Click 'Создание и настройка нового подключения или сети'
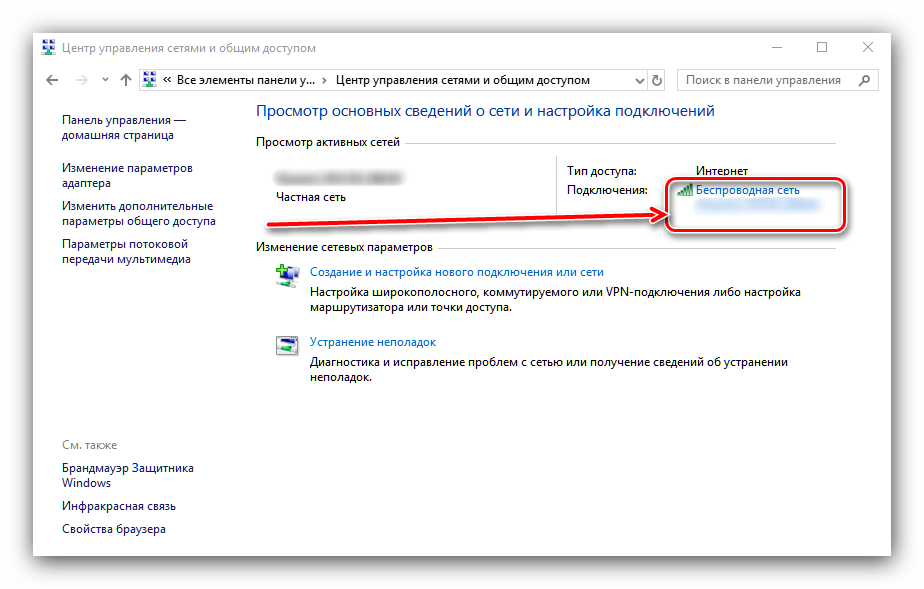The image size is (924, 589). point(457,272)
